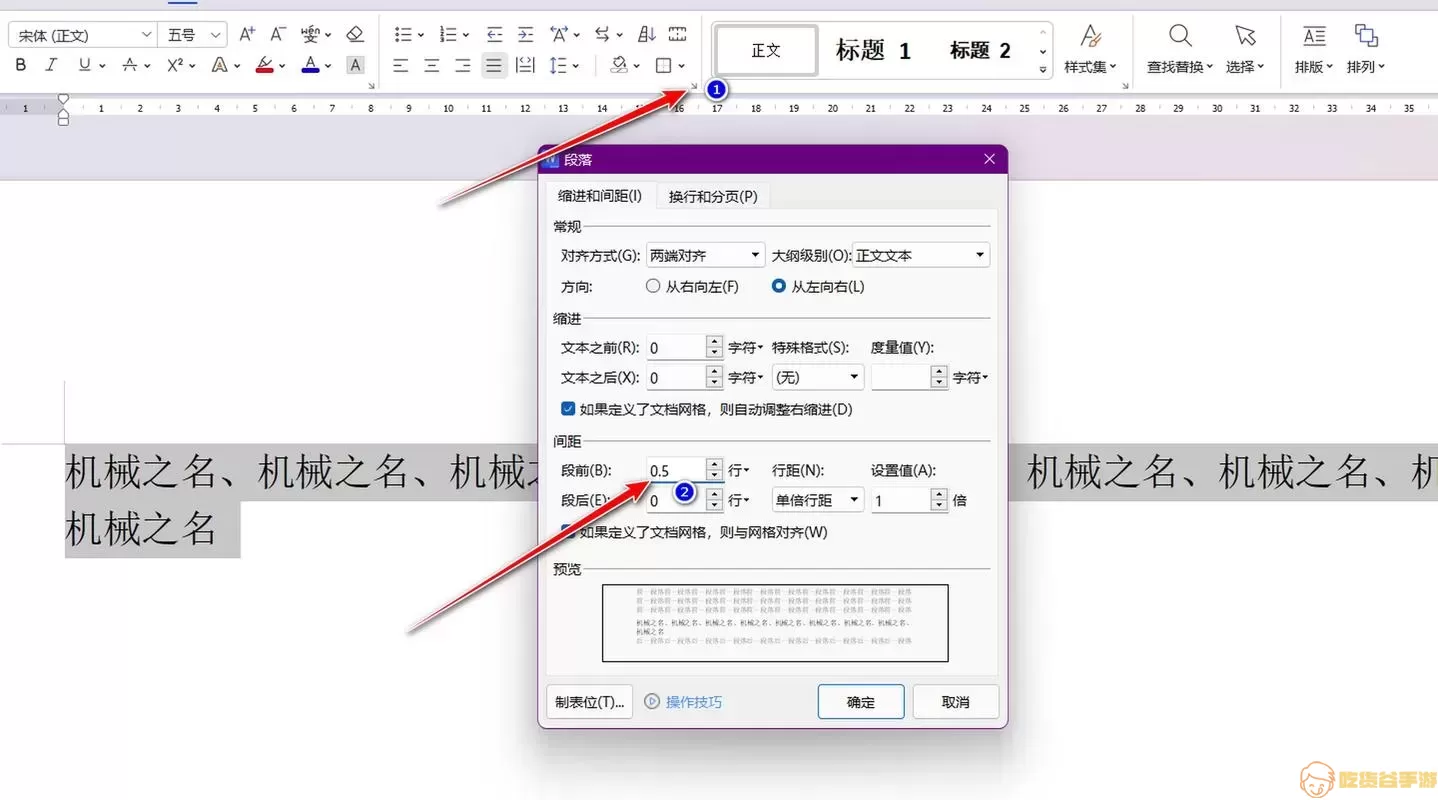Decrease 段前(B) value with down arrow
Viewport: 1438px width, 800px height.
[x=714, y=476]
